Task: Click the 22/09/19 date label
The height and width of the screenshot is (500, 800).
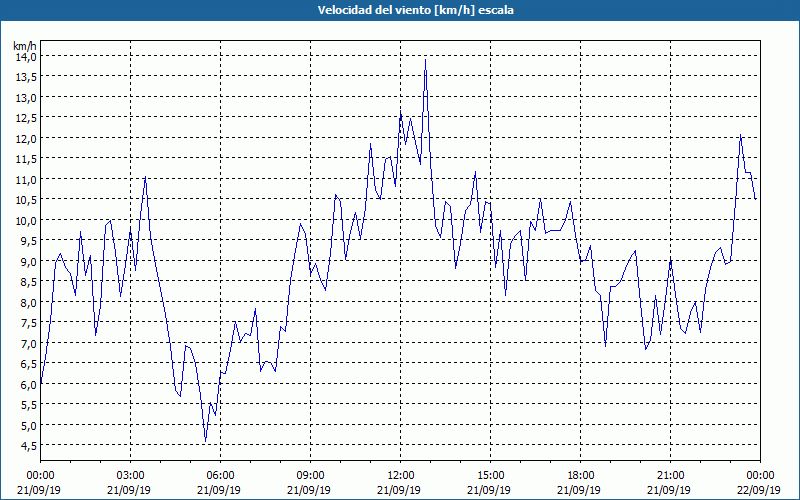Action: (760, 490)
